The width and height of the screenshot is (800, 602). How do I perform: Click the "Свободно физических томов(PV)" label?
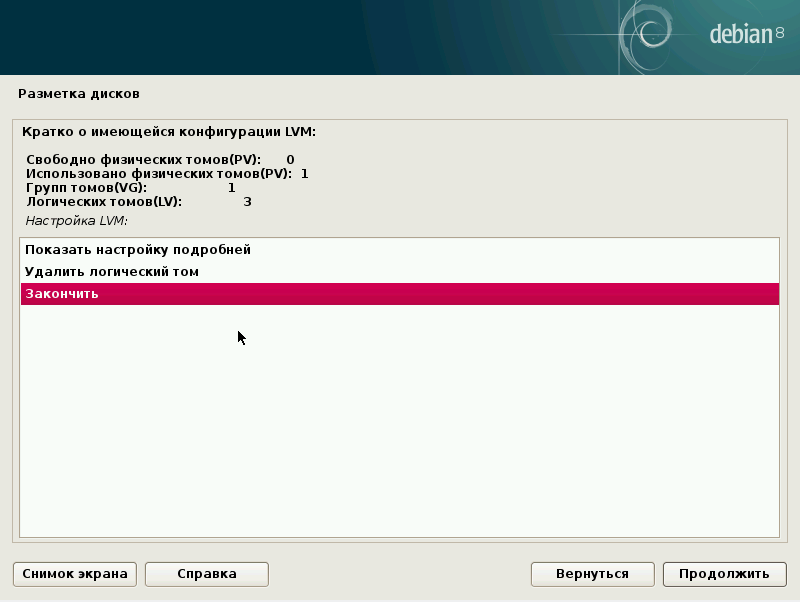pyautogui.click(x=143, y=160)
